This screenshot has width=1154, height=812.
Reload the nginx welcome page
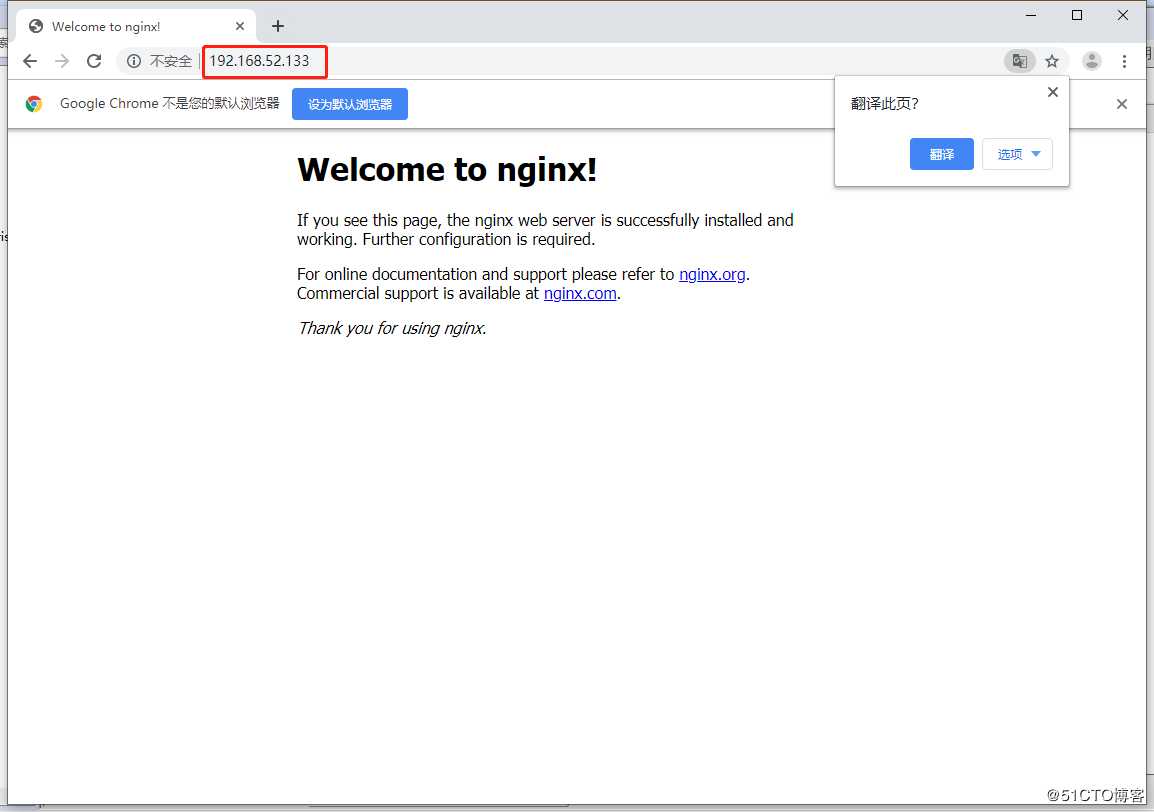[x=93, y=61]
